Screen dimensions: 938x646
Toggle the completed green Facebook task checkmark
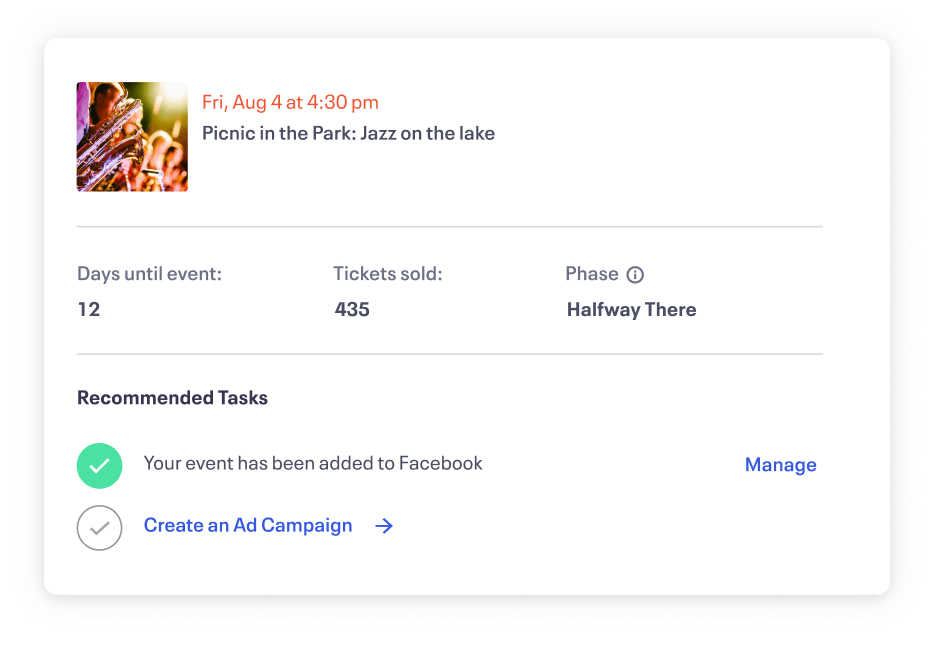99,465
